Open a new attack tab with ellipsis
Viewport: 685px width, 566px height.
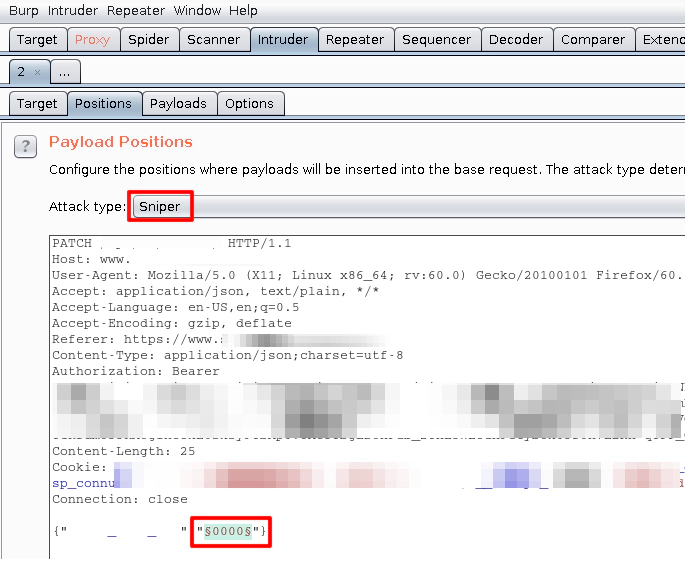coord(64,72)
